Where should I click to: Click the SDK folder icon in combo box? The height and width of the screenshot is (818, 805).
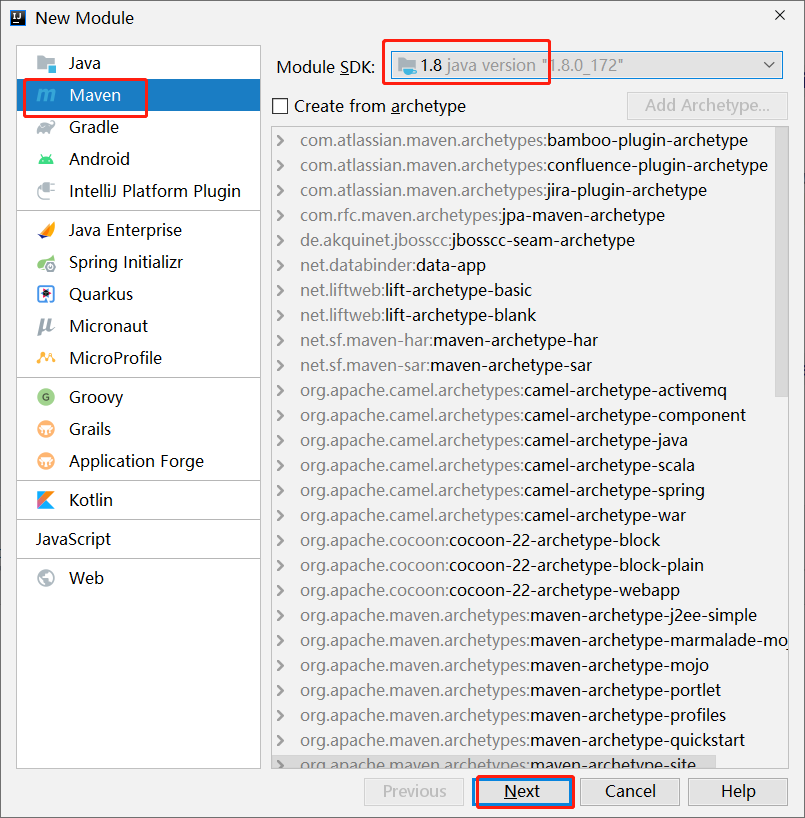click(407, 66)
